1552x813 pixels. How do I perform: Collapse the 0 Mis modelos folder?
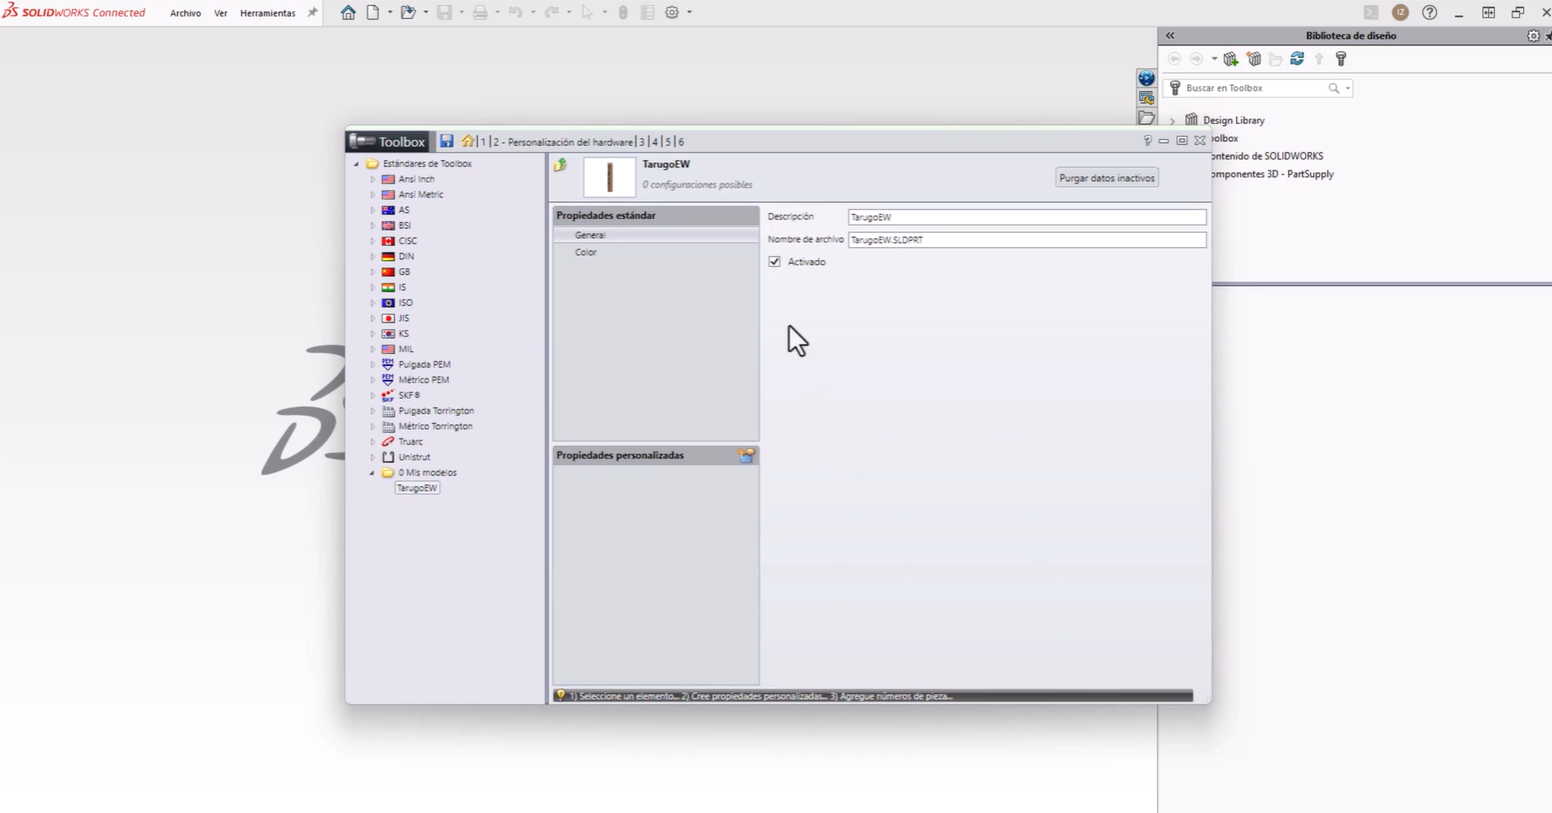point(371,472)
